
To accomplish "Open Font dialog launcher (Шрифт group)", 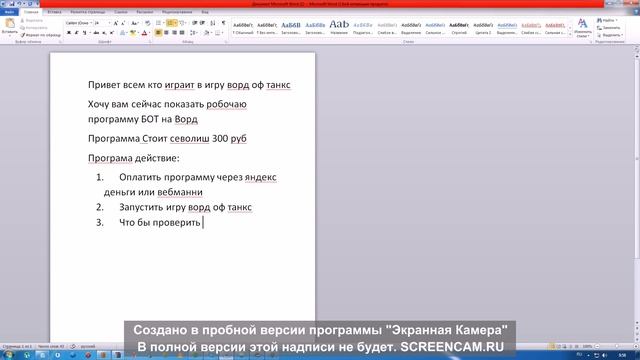I will pos(150,42).
